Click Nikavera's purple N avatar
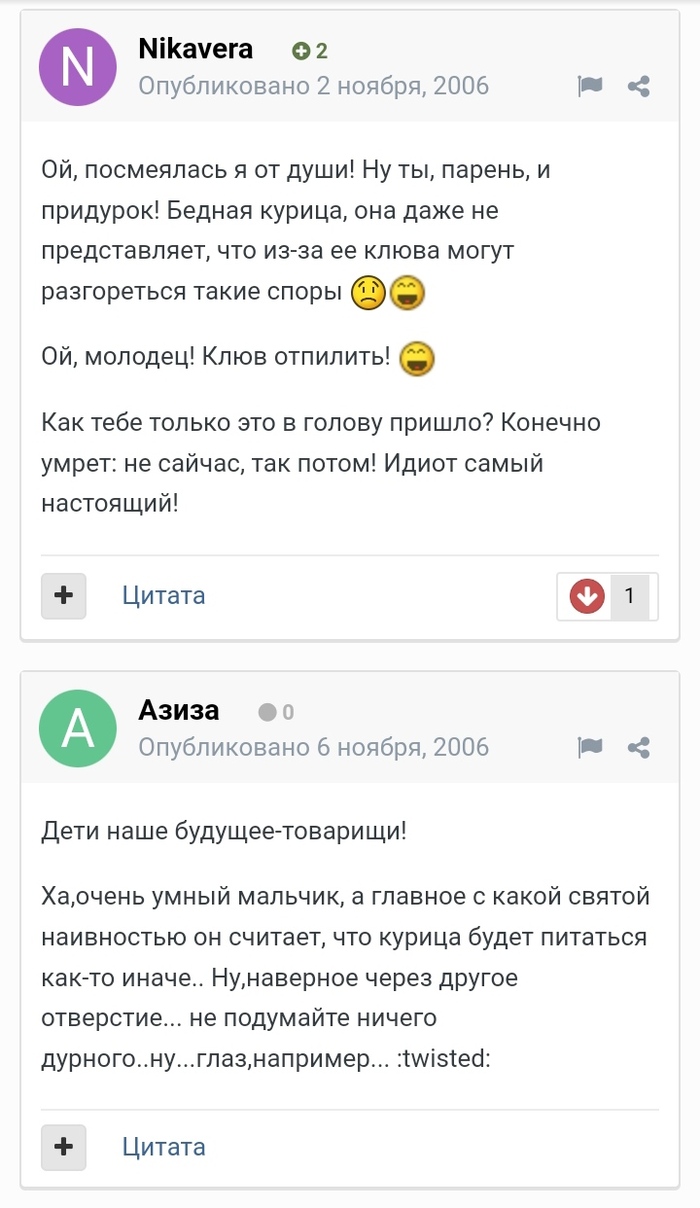 tap(78, 67)
